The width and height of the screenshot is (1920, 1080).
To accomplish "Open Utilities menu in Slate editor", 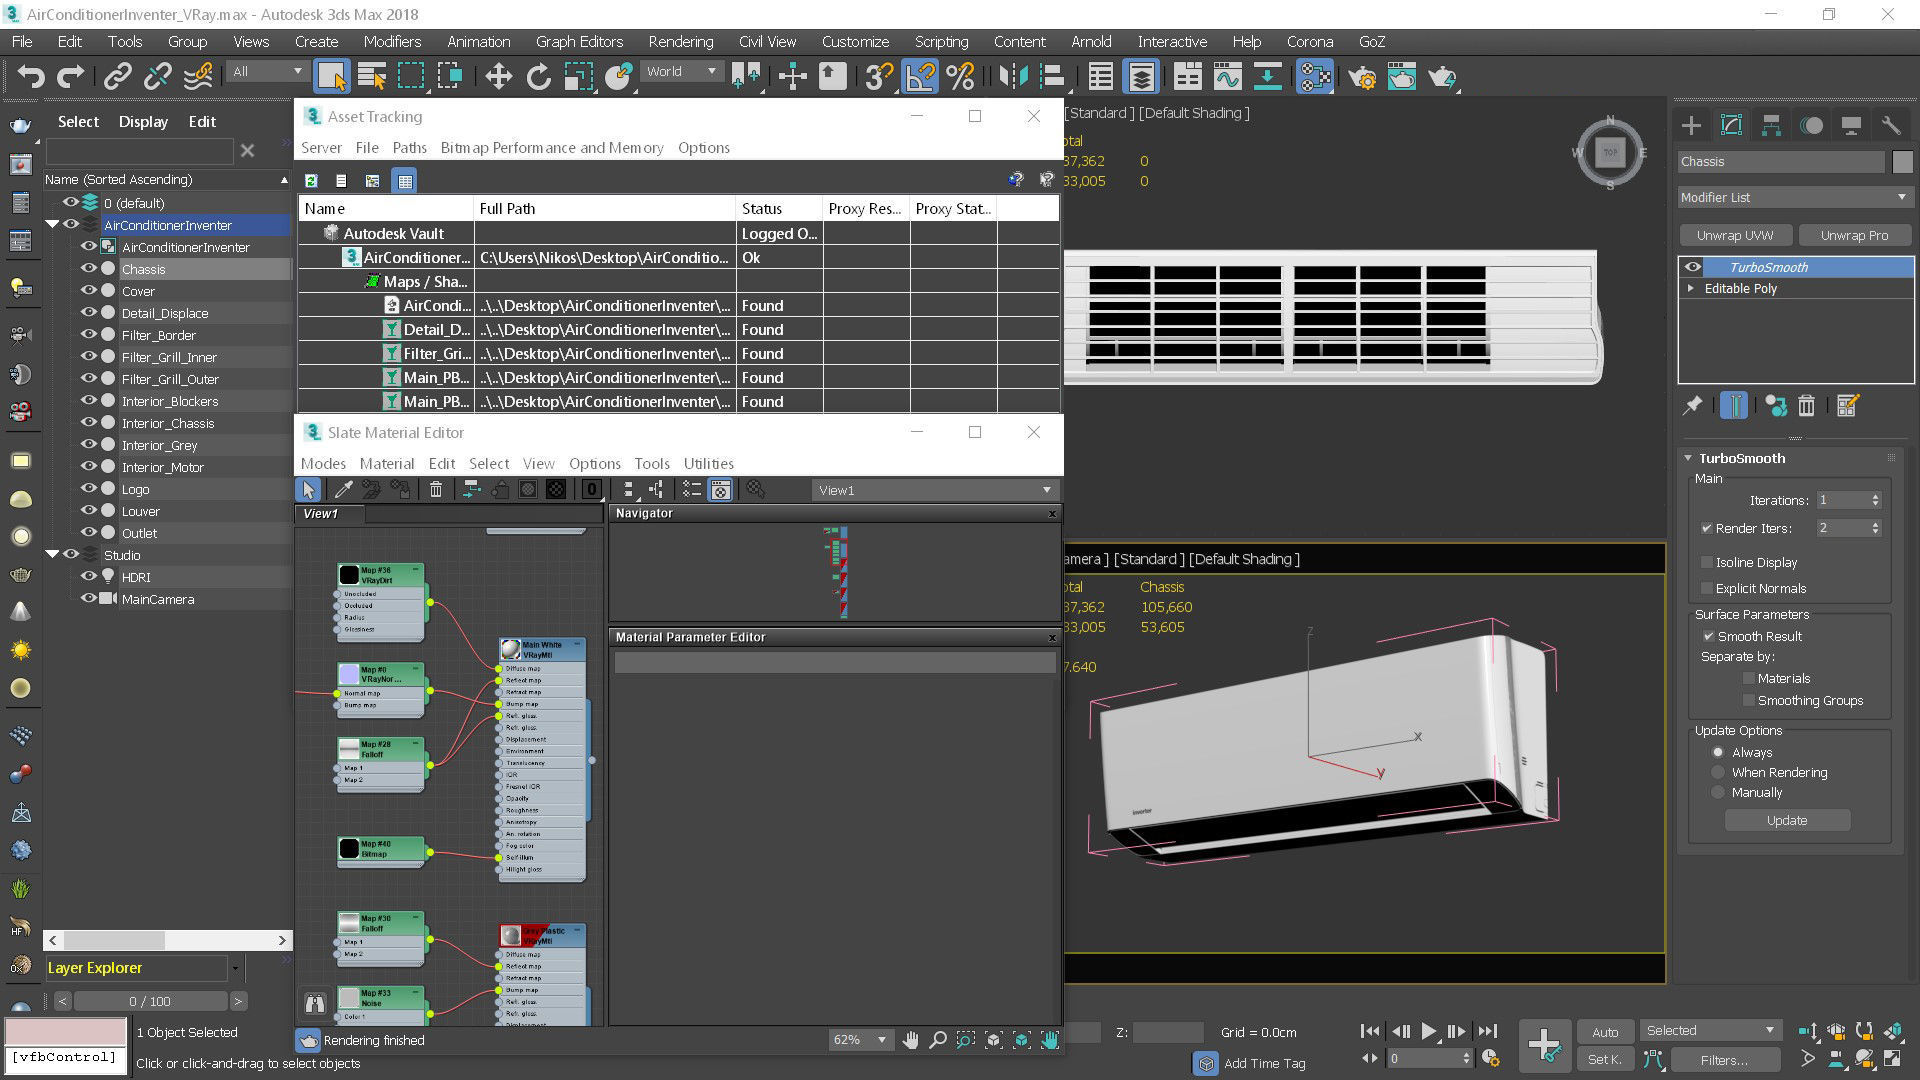I will click(x=708, y=463).
